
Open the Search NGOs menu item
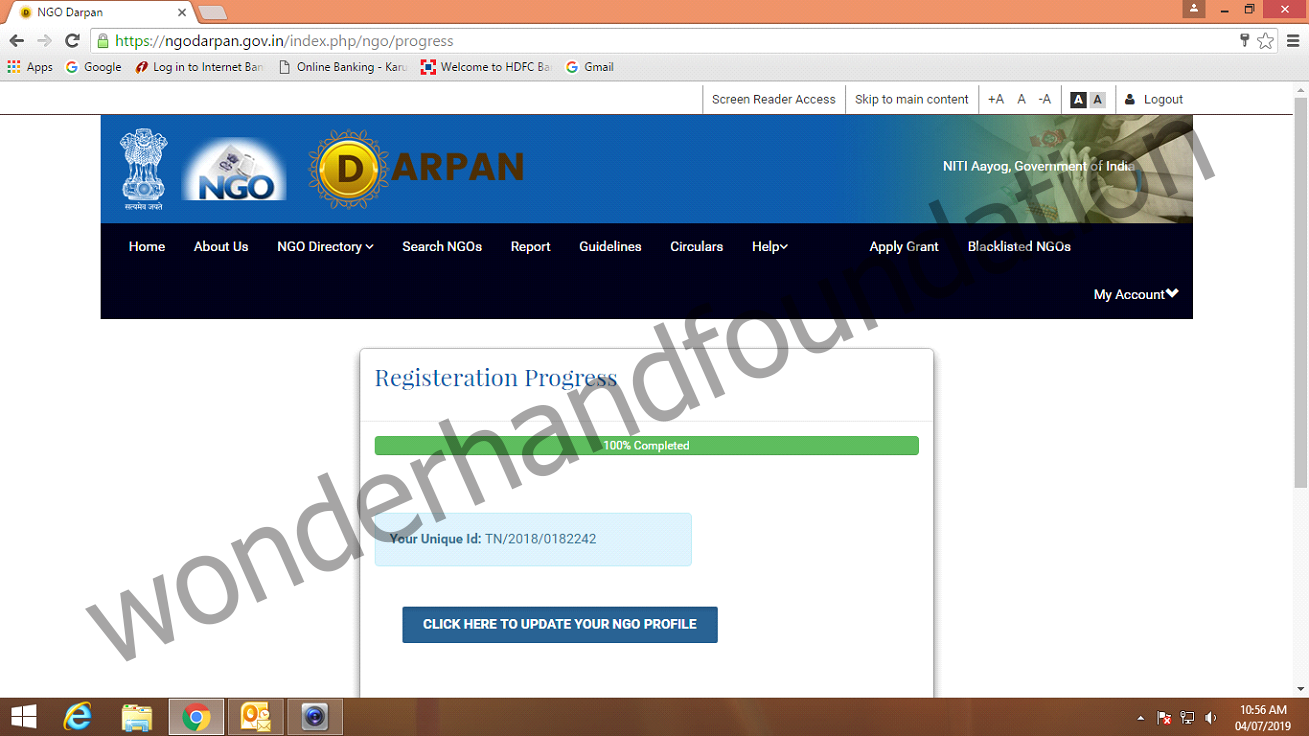tap(442, 247)
